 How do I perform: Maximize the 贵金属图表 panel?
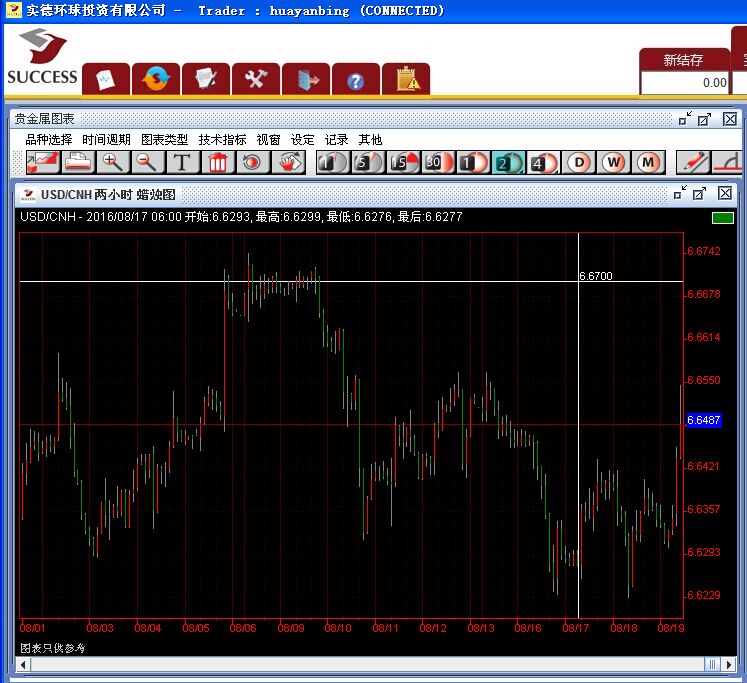[704, 119]
